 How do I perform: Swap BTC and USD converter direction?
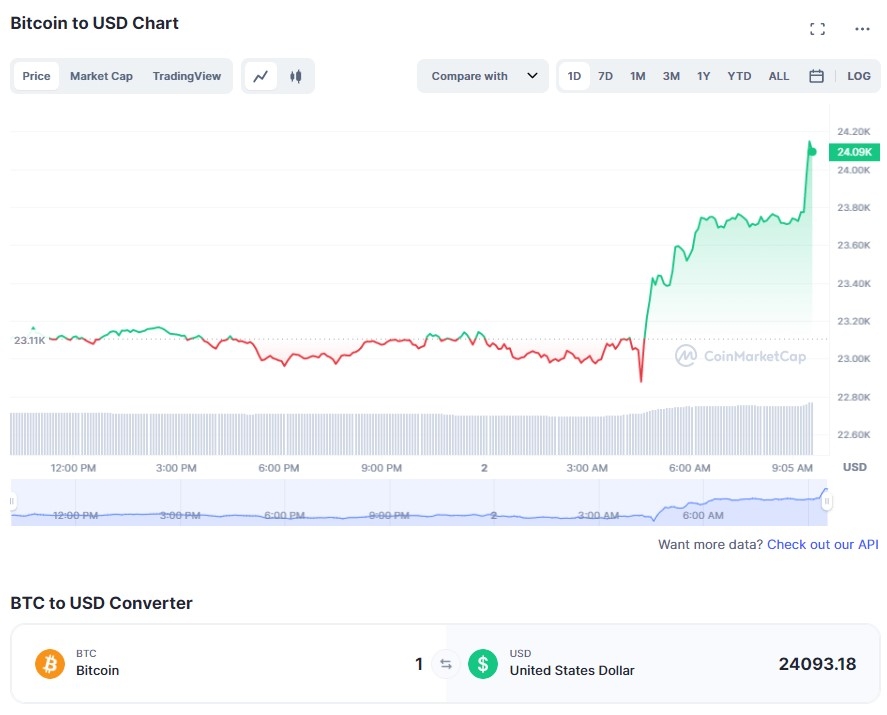446,664
